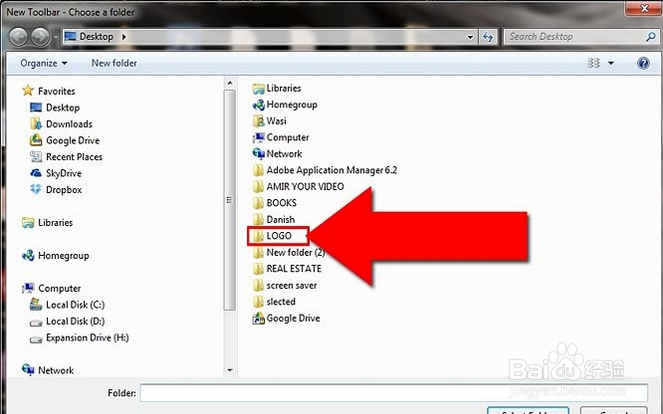Open the address bar history dropdown
Screen dimensions: 663x414
tap(470, 37)
